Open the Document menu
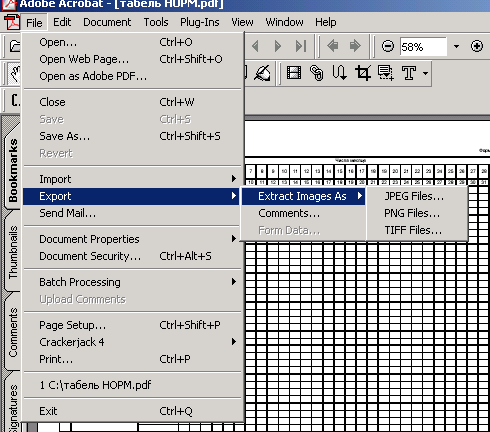This screenshot has width=490, height=432. point(107,22)
